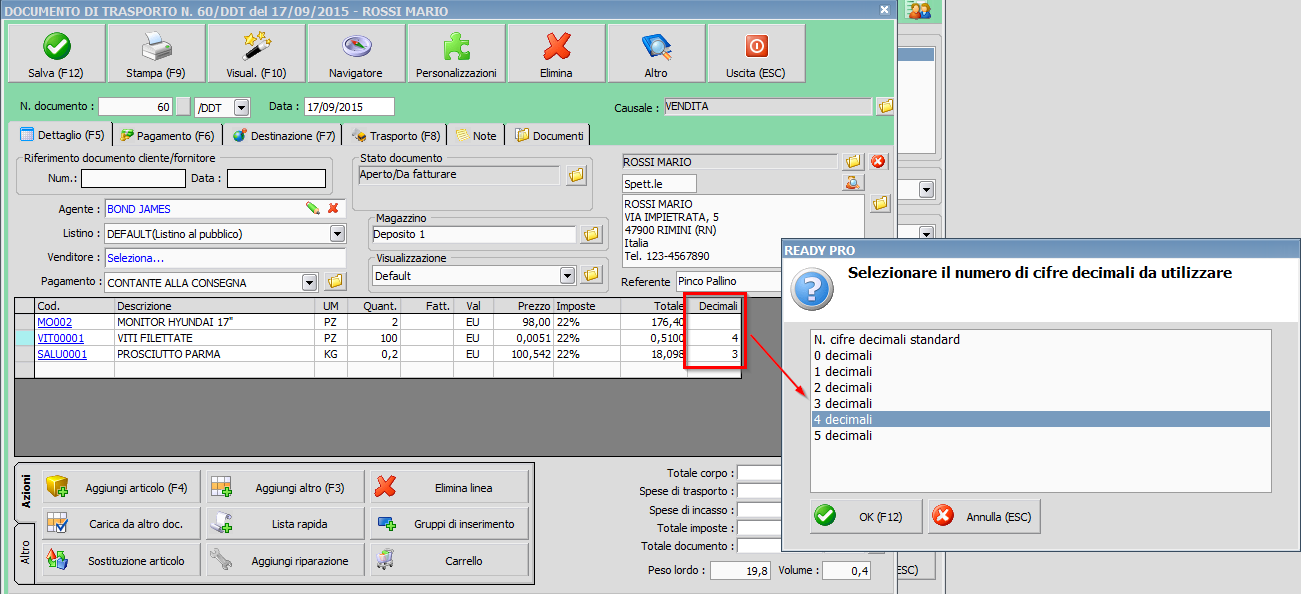
Task: Open folder icon beside Stato documento
Action: 576,175
